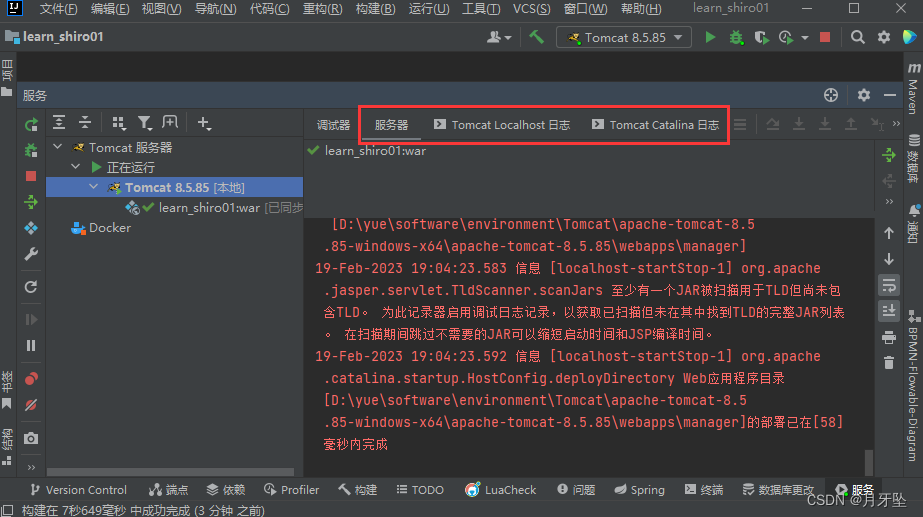
Task: Expand all services in the tree toolbar
Action: click(x=59, y=122)
